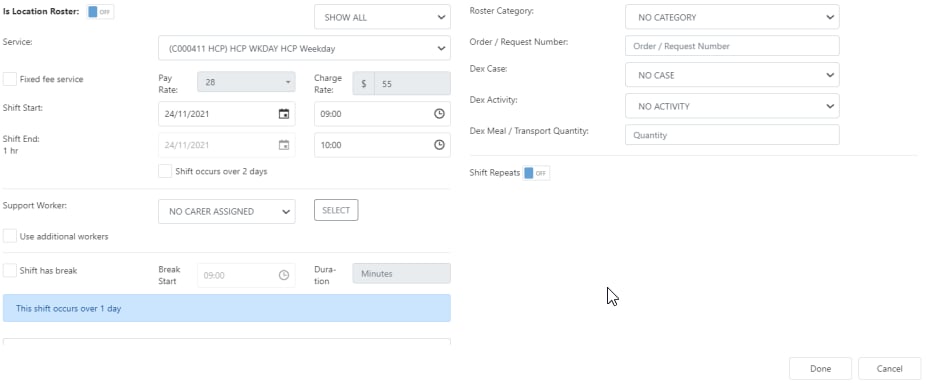Click the 'Dex Meal / Transport Quantity:' label
926x387 pixels.
[x=529, y=131]
